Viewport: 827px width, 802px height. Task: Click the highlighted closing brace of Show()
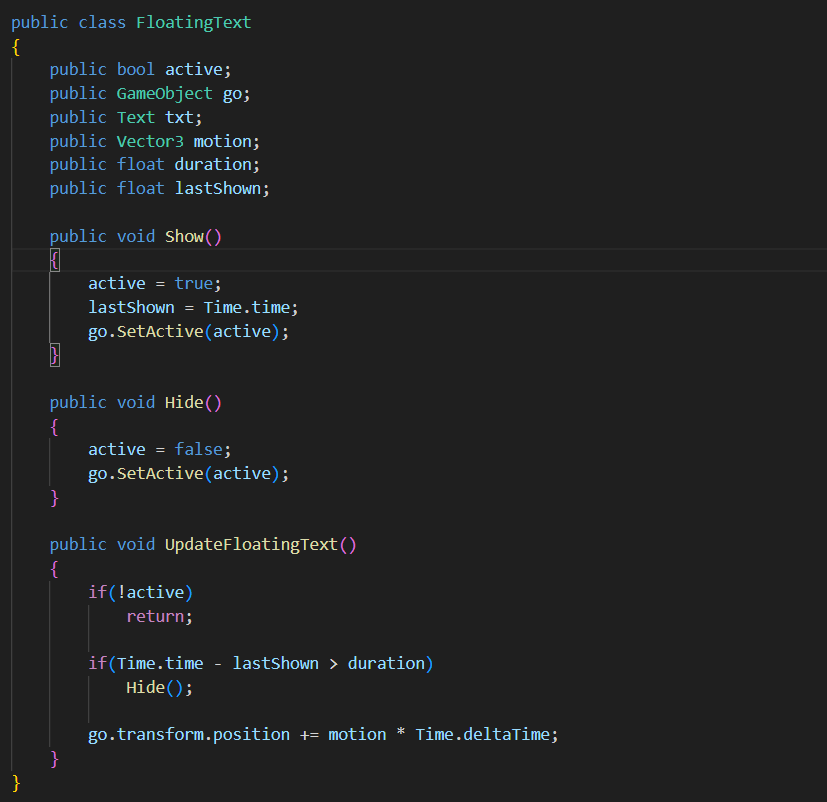(x=55, y=355)
